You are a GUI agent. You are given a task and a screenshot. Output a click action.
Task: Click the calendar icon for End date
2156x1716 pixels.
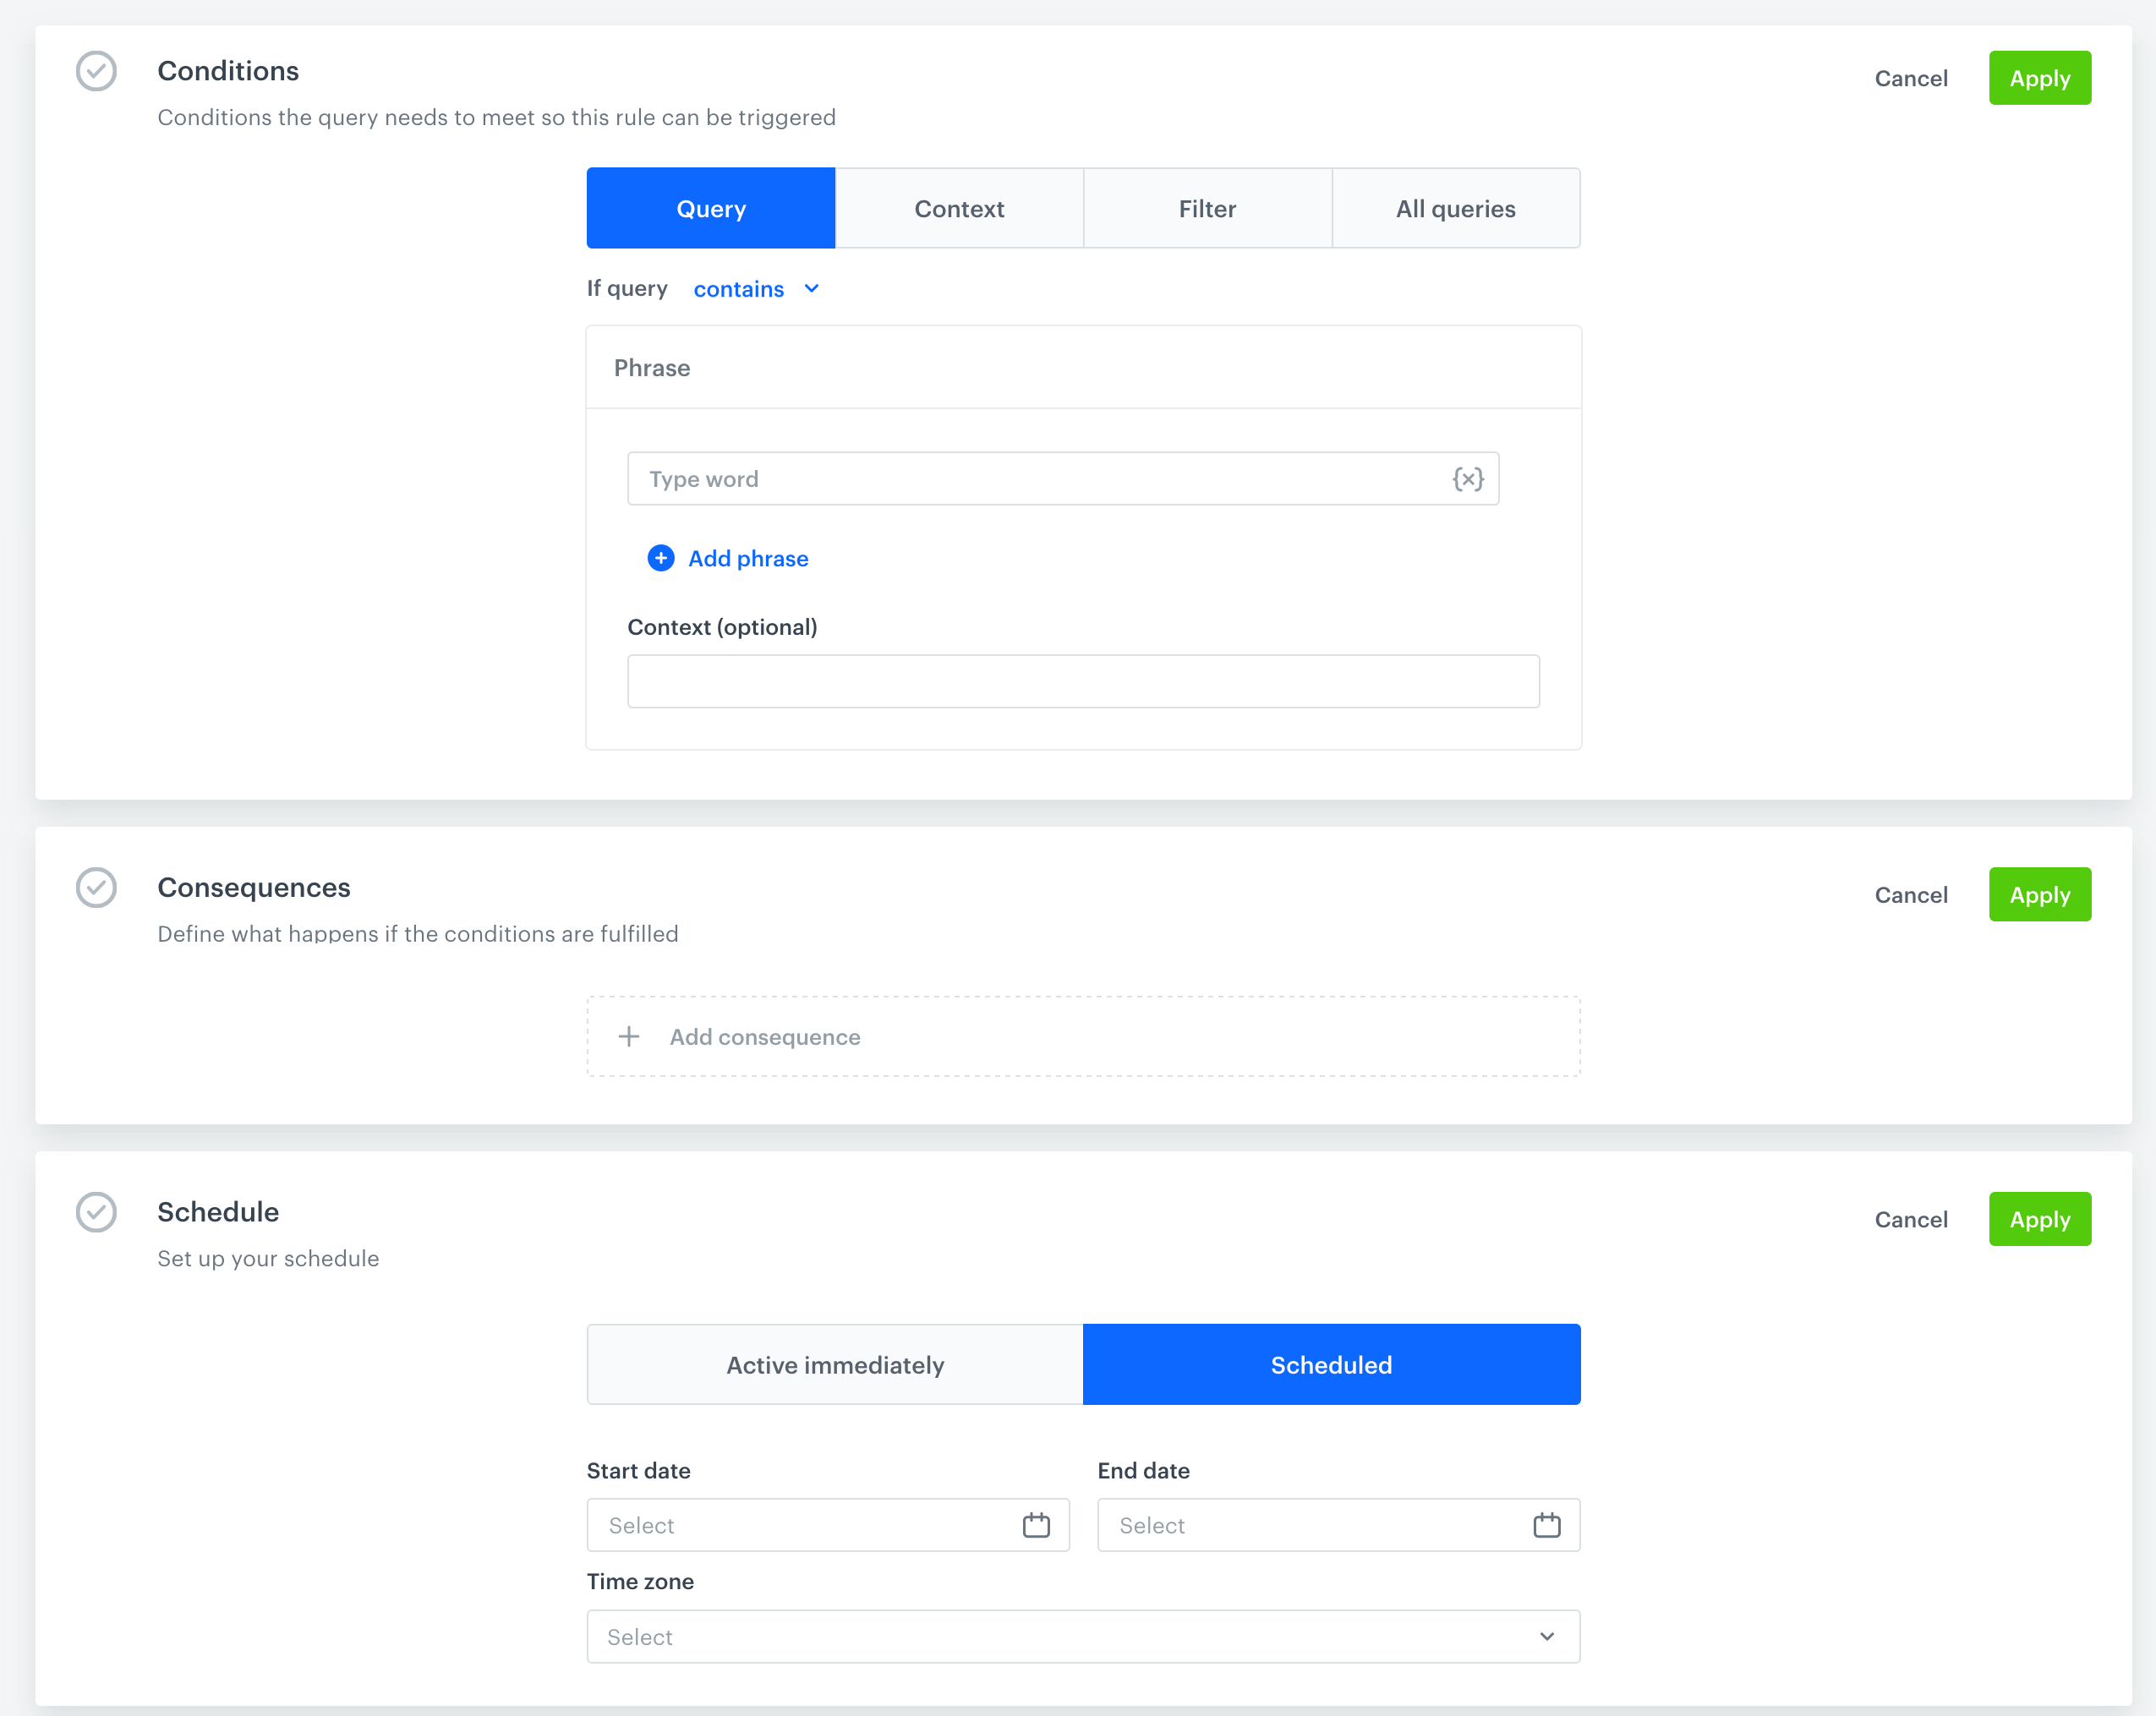(1546, 1525)
